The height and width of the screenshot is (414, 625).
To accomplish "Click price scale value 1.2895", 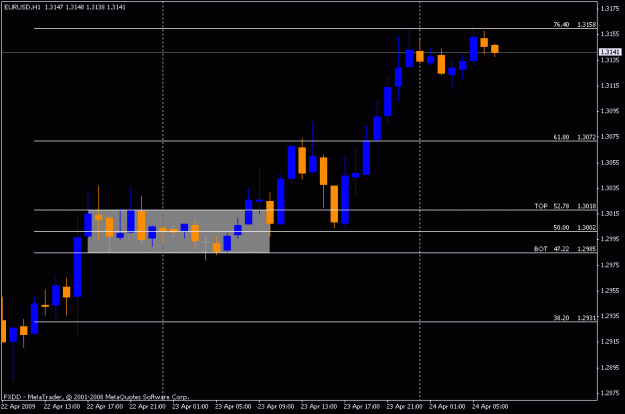I will tap(610, 367).
